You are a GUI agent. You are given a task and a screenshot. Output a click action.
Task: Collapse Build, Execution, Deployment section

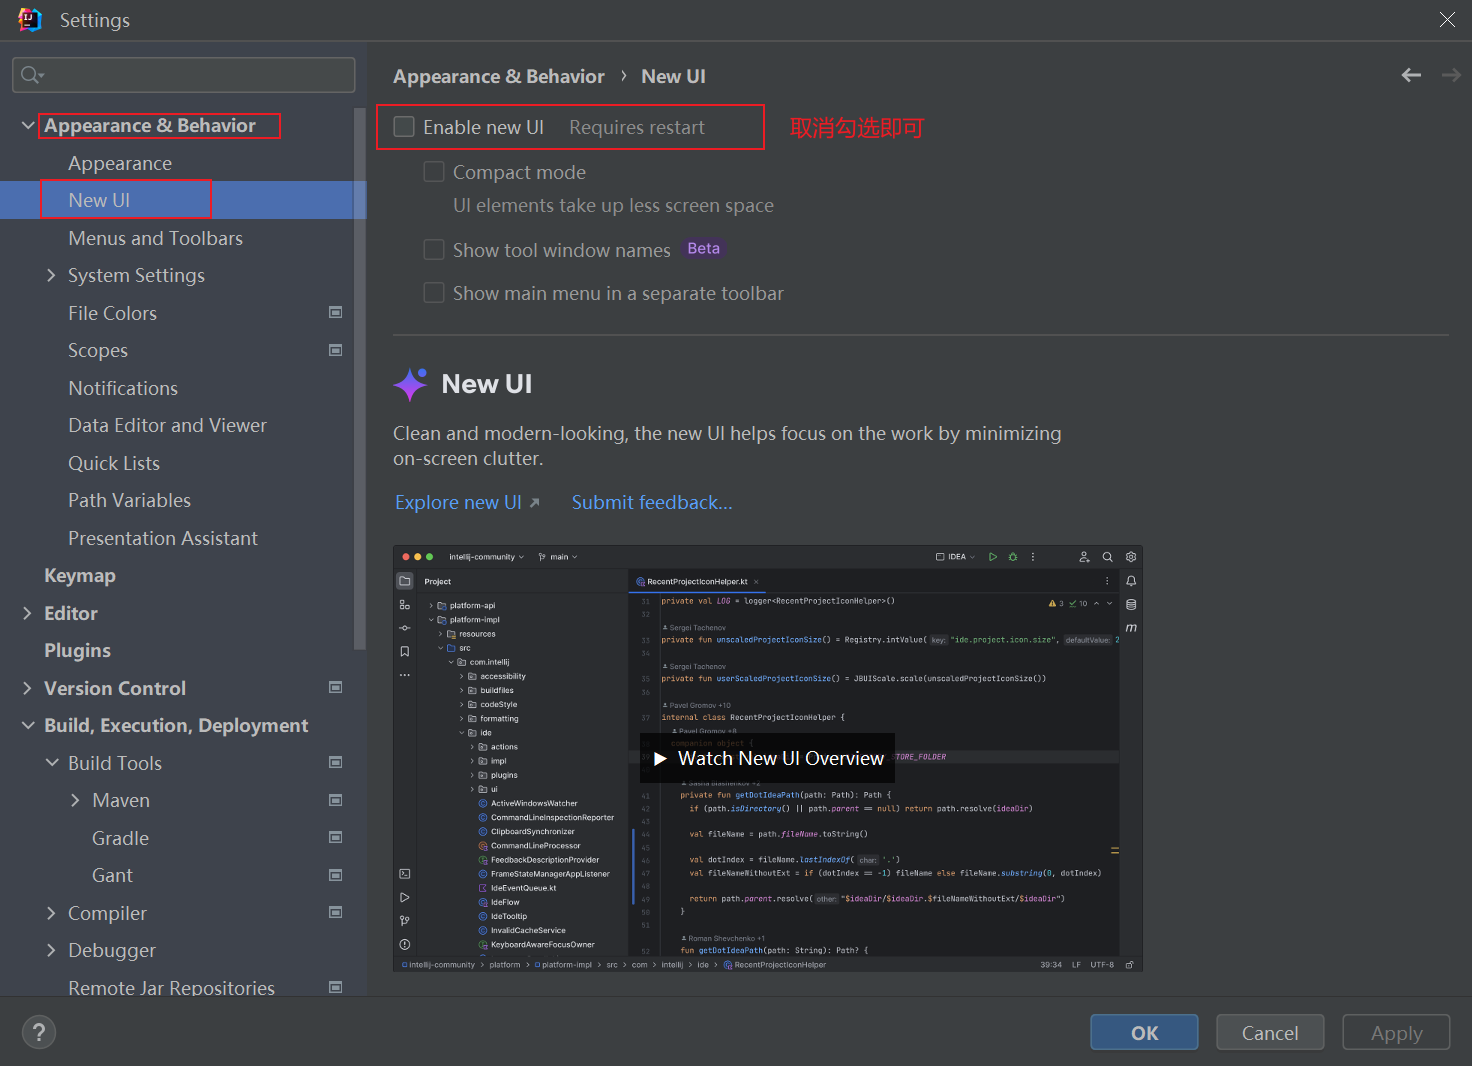[x=28, y=725]
